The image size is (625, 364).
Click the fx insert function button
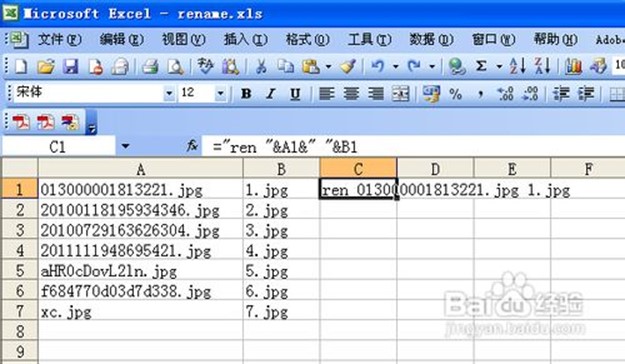pos(193,146)
